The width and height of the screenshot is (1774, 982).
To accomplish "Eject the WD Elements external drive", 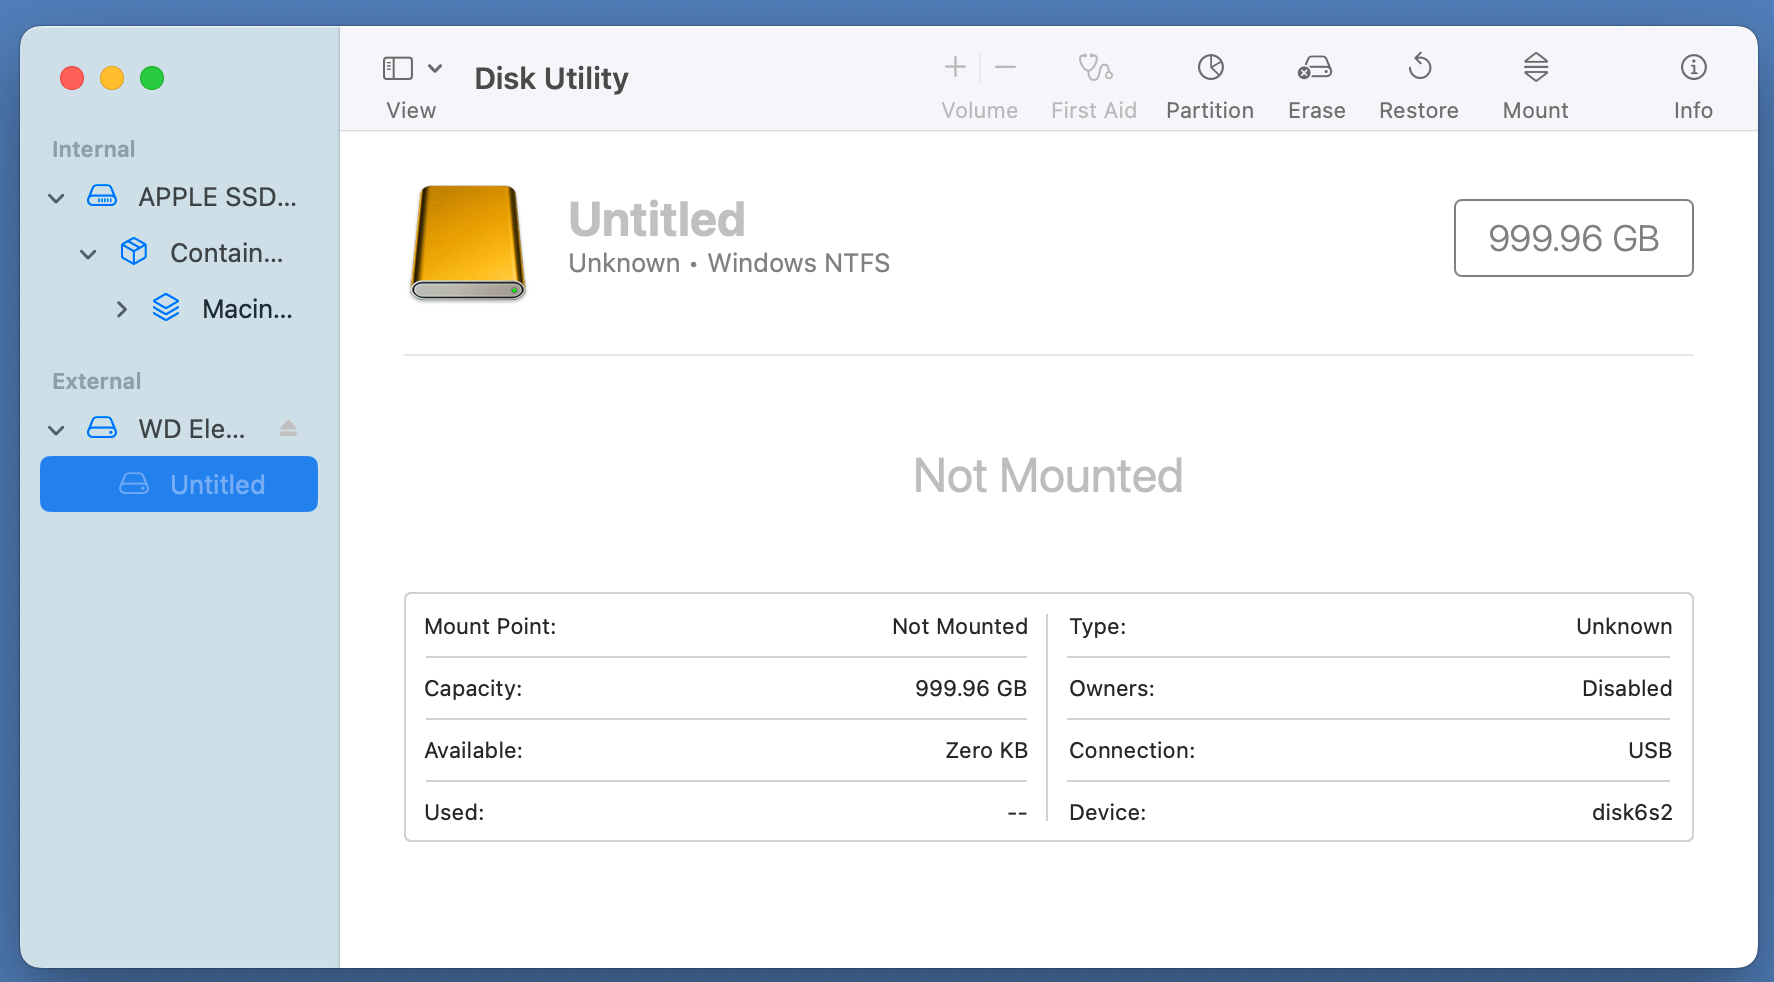I will 289,428.
